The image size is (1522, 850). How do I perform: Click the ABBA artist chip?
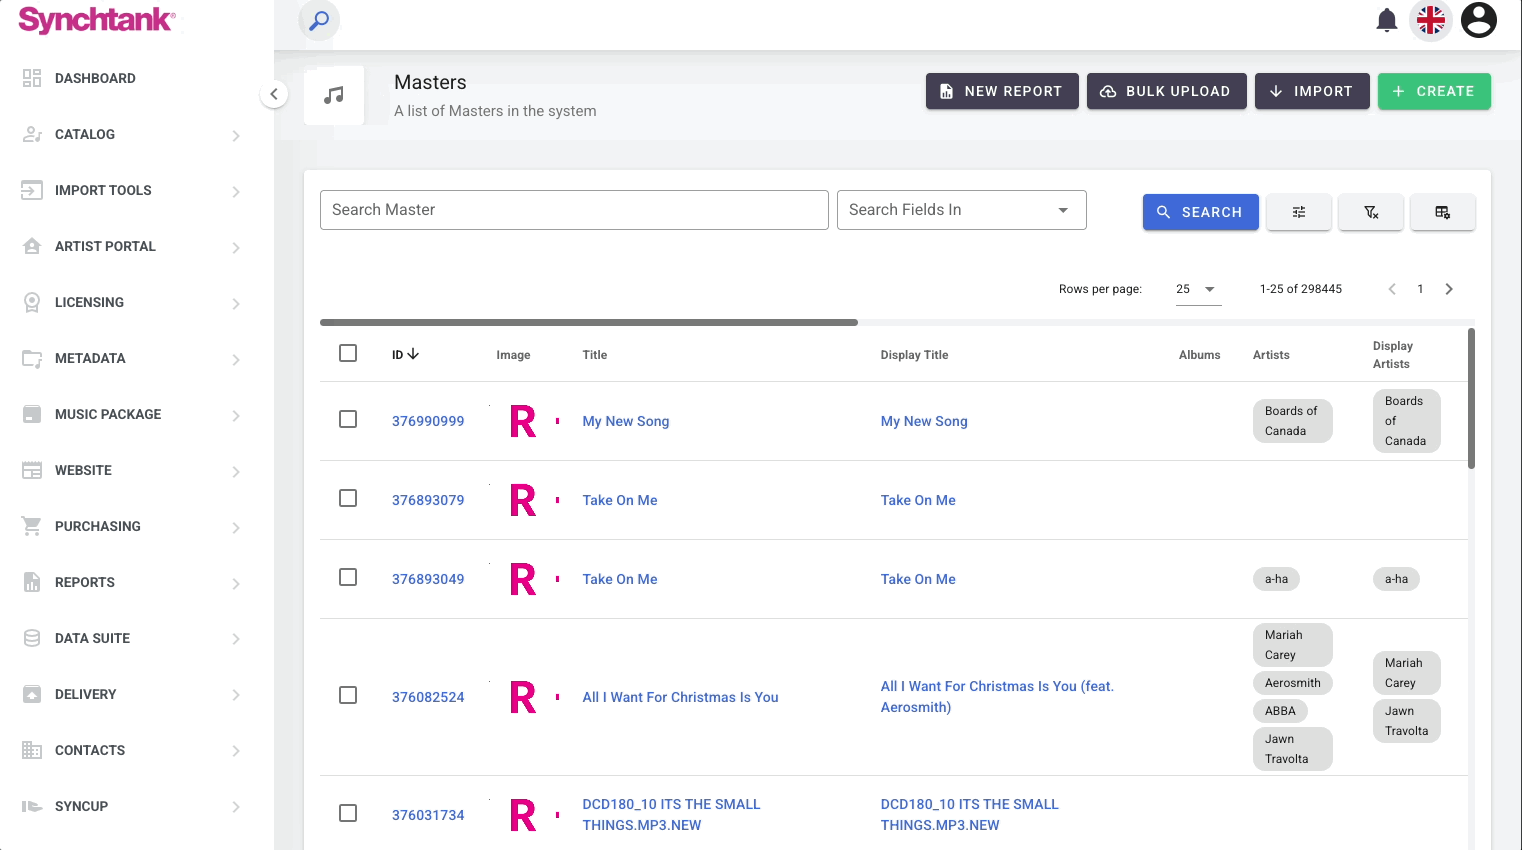pyautogui.click(x=1280, y=711)
